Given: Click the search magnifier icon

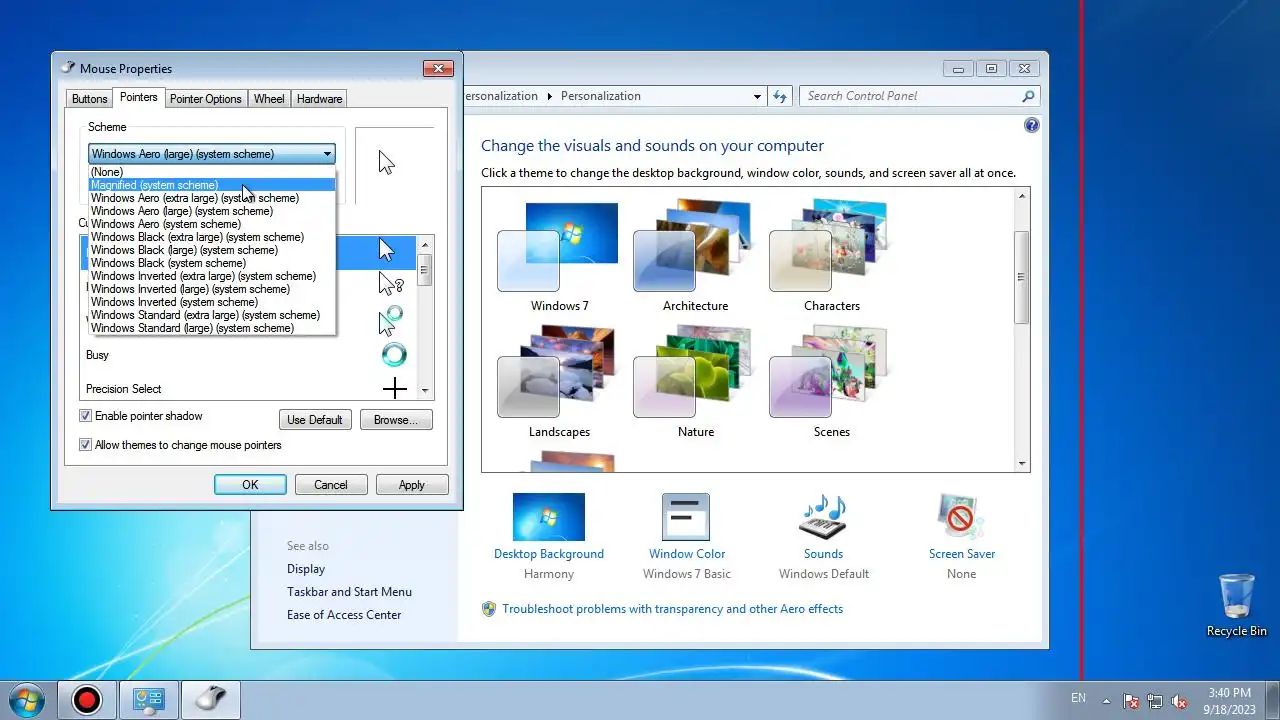Looking at the screenshot, I should pyautogui.click(x=1028, y=96).
